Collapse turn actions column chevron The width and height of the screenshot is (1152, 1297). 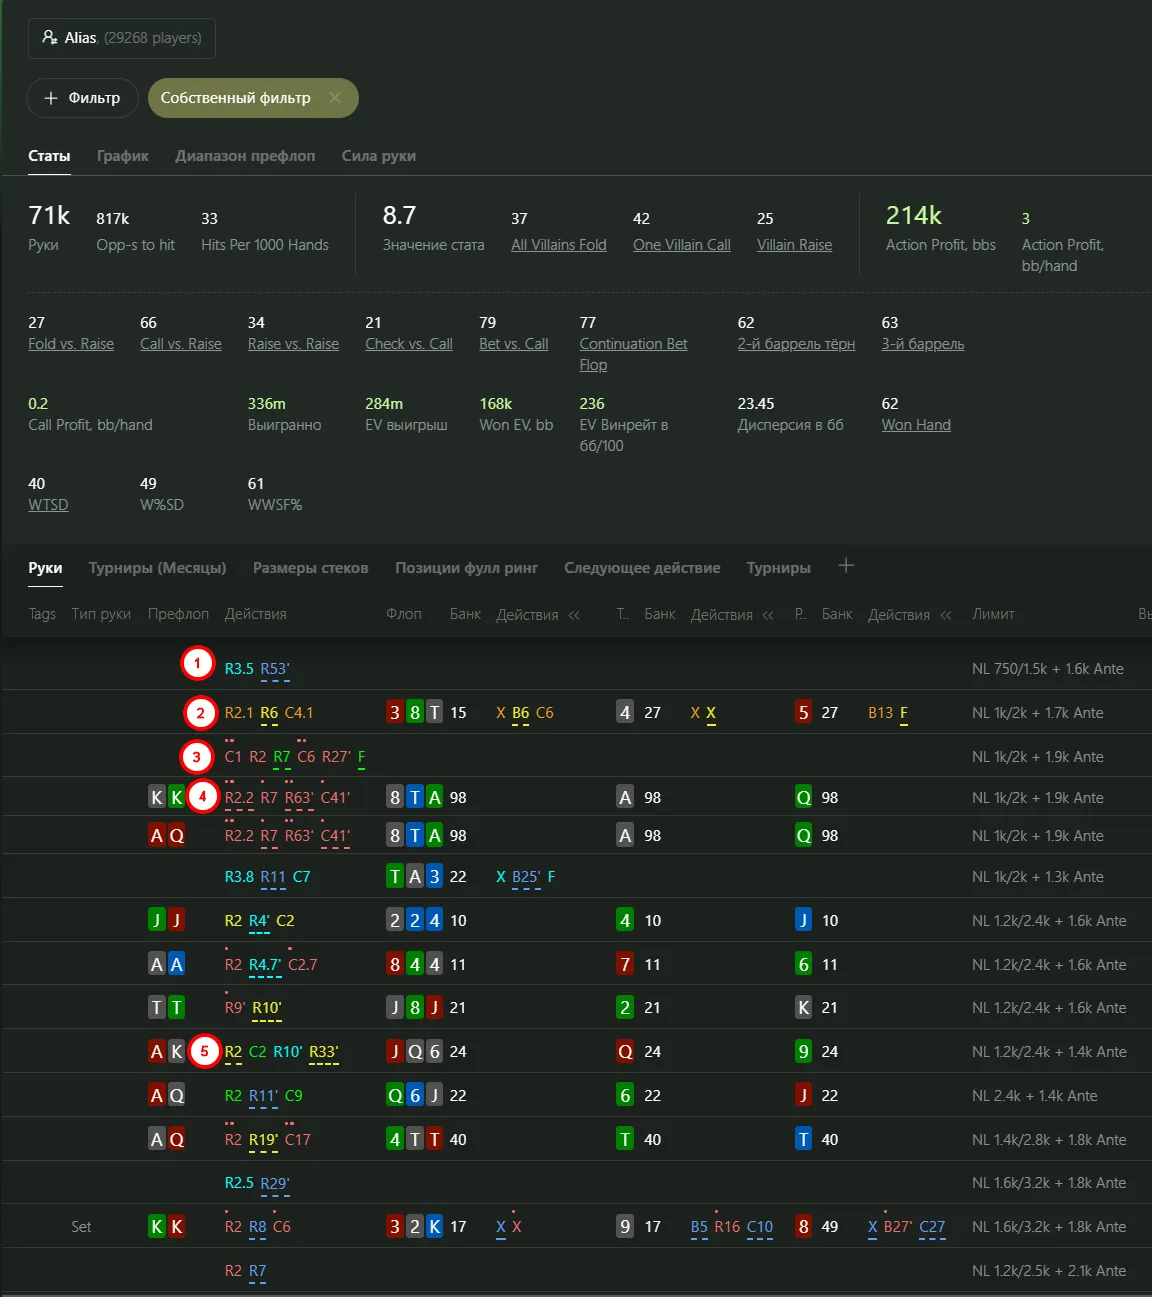click(x=768, y=615)
